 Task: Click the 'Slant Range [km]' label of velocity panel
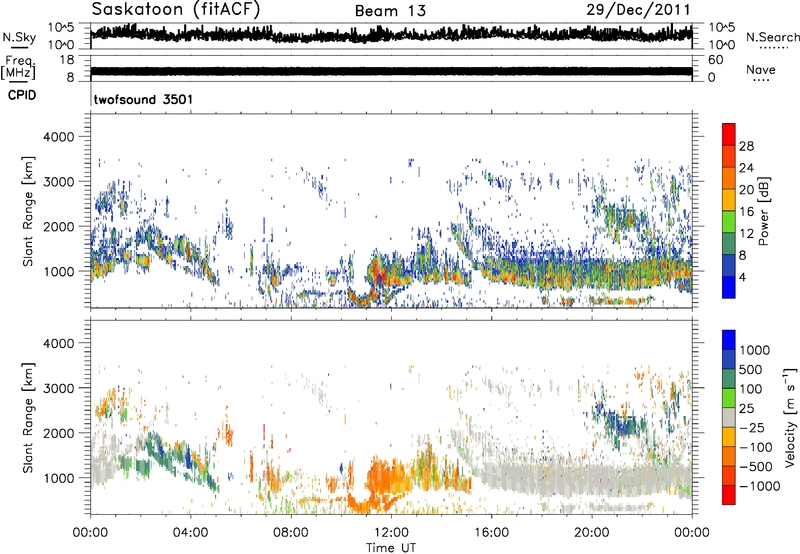[28, 417]
